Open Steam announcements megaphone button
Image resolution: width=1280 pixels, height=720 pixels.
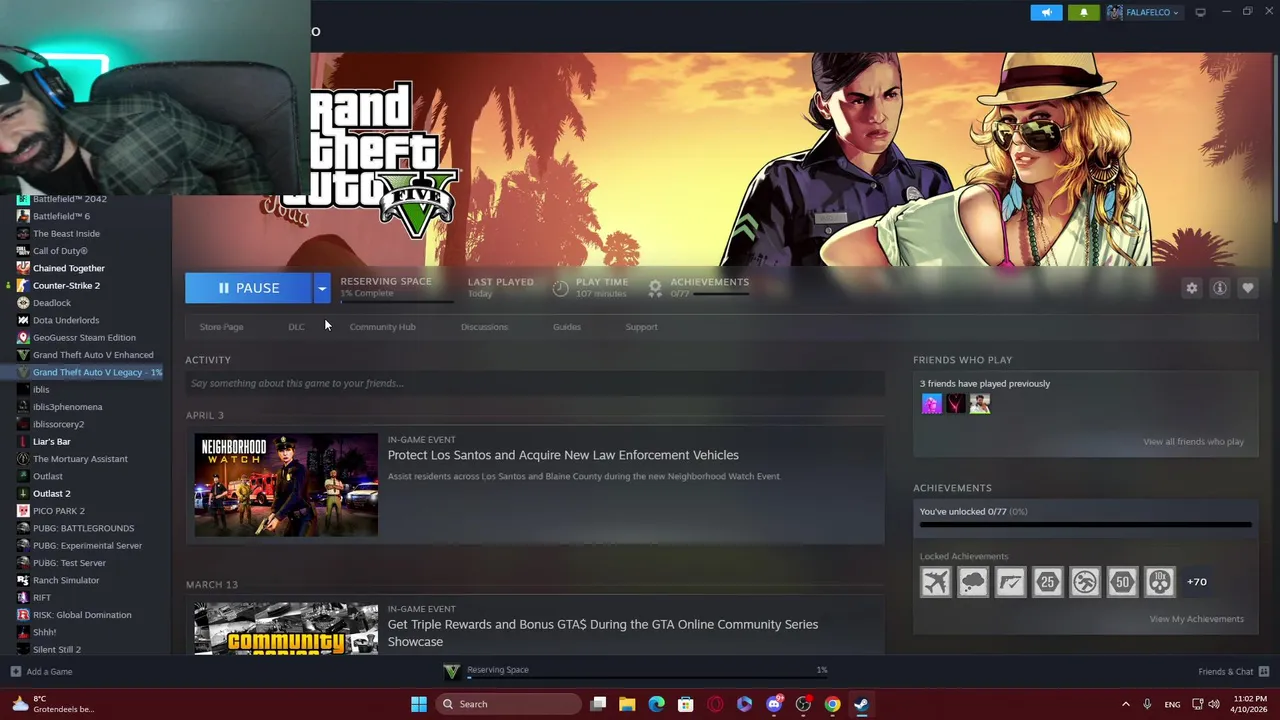click(1046, 13)
